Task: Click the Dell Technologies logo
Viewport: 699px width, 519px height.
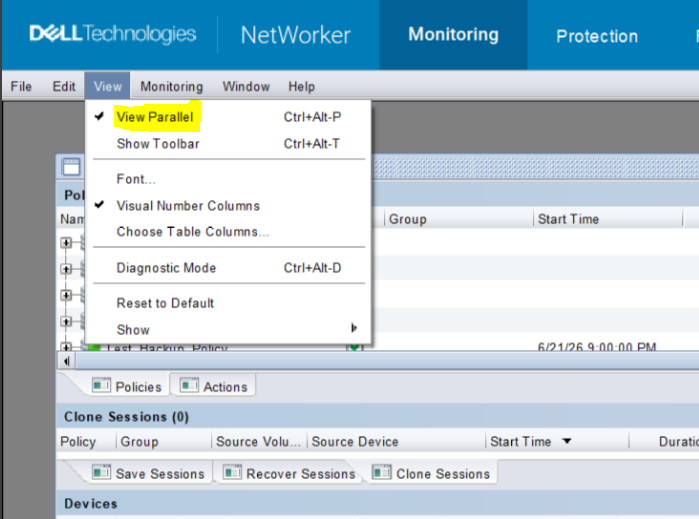Action: pyautogui.click(x=112, y=34)
